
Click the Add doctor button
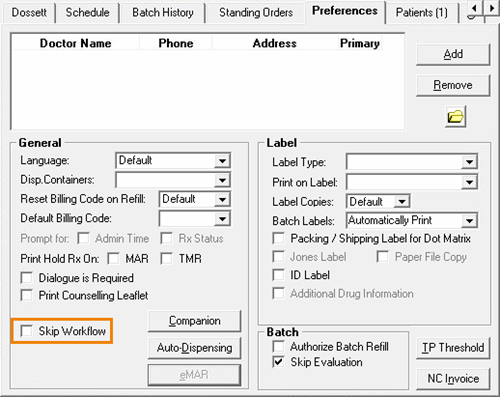453,54
